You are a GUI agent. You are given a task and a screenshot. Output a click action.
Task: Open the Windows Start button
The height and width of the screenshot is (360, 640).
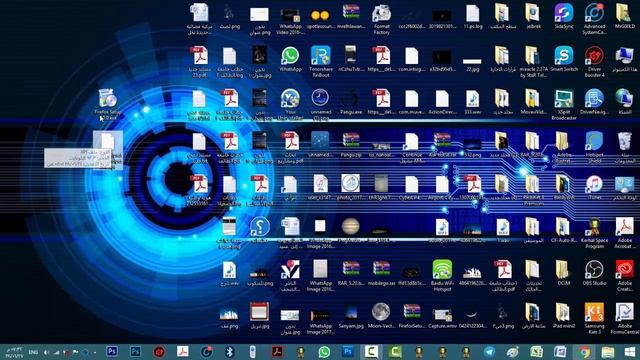[631, 352]
